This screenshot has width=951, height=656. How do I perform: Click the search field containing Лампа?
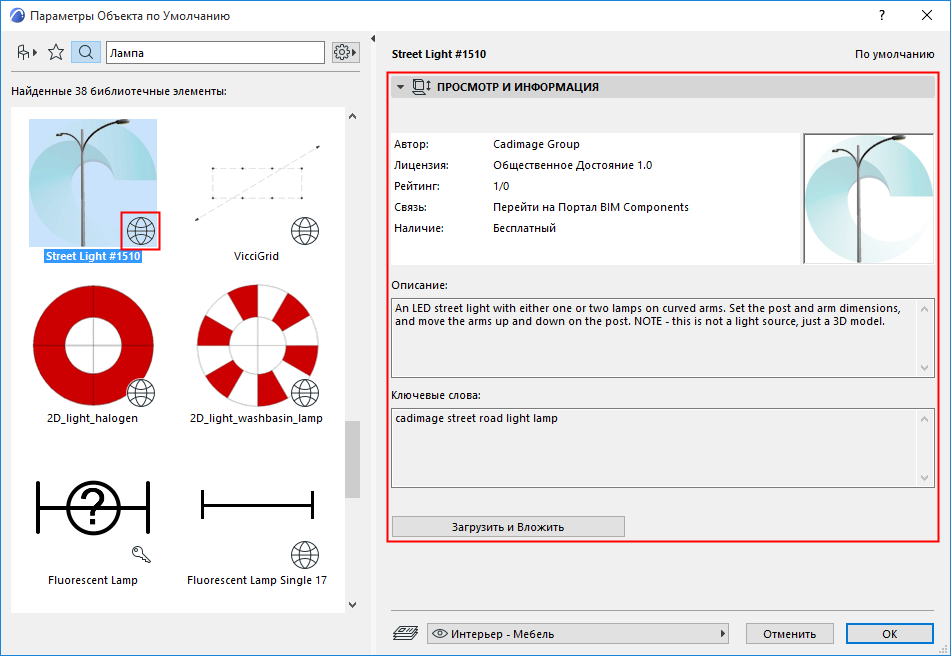(215, 53)
